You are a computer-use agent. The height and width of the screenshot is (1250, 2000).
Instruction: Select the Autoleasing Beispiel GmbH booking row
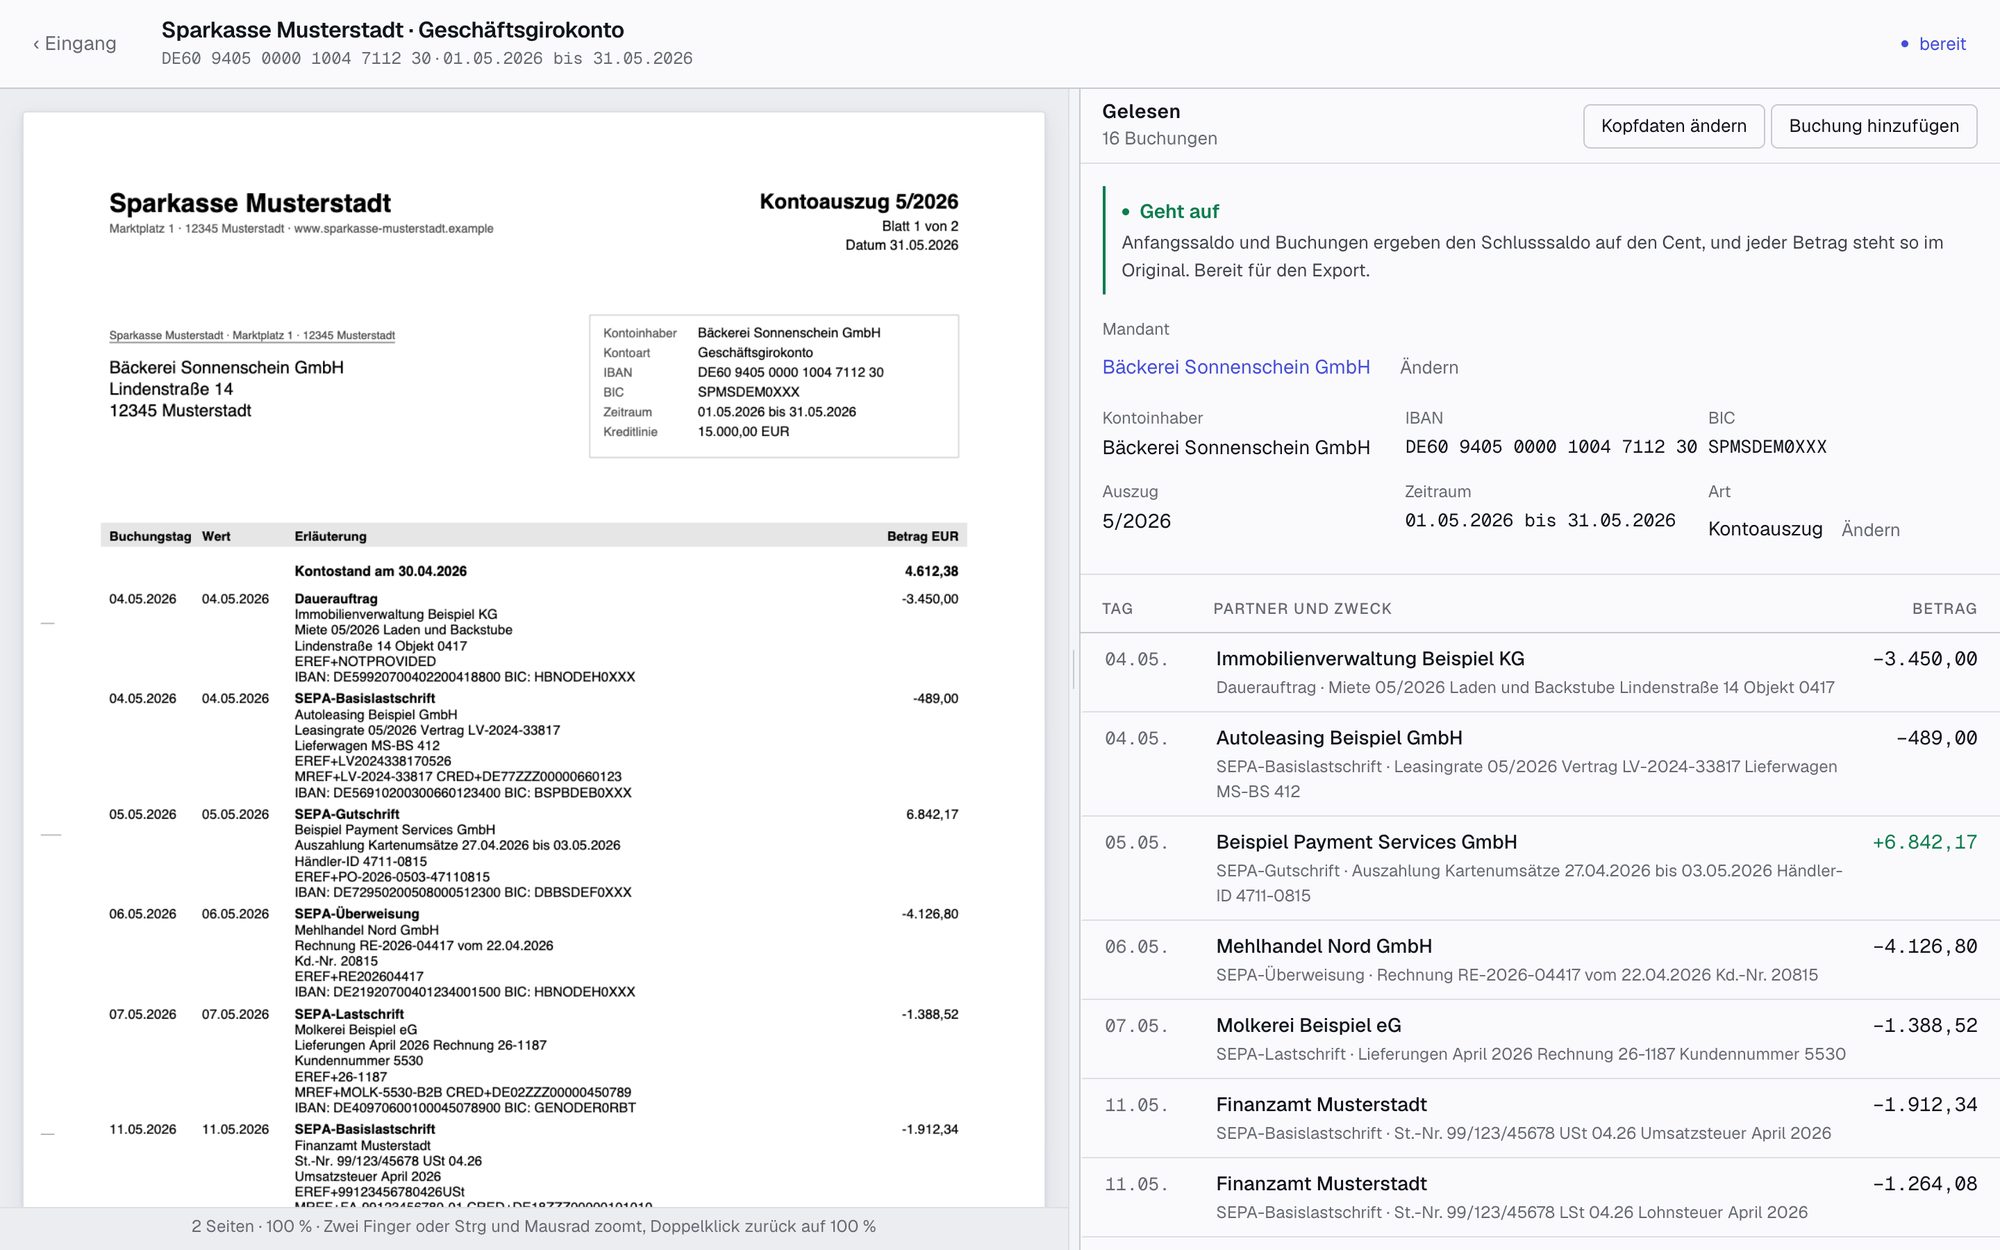click(x=1540, y=764)
